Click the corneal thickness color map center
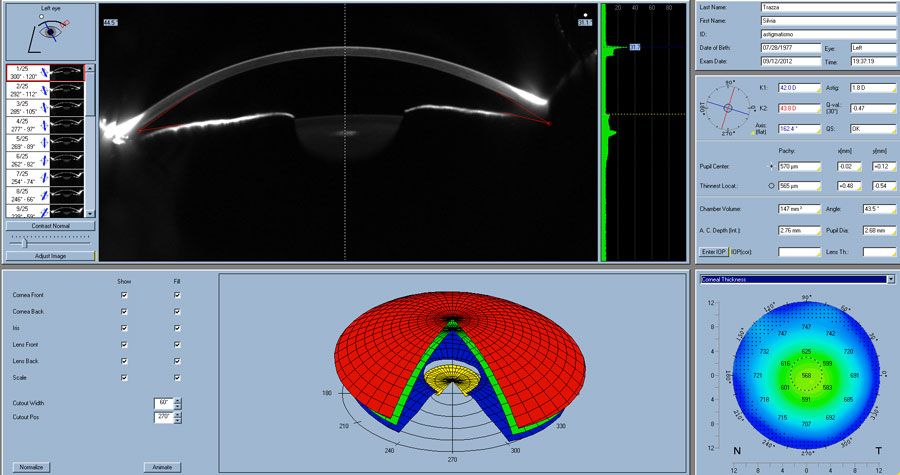The height and width of the screenshot is (475, 900). (805, 376)
